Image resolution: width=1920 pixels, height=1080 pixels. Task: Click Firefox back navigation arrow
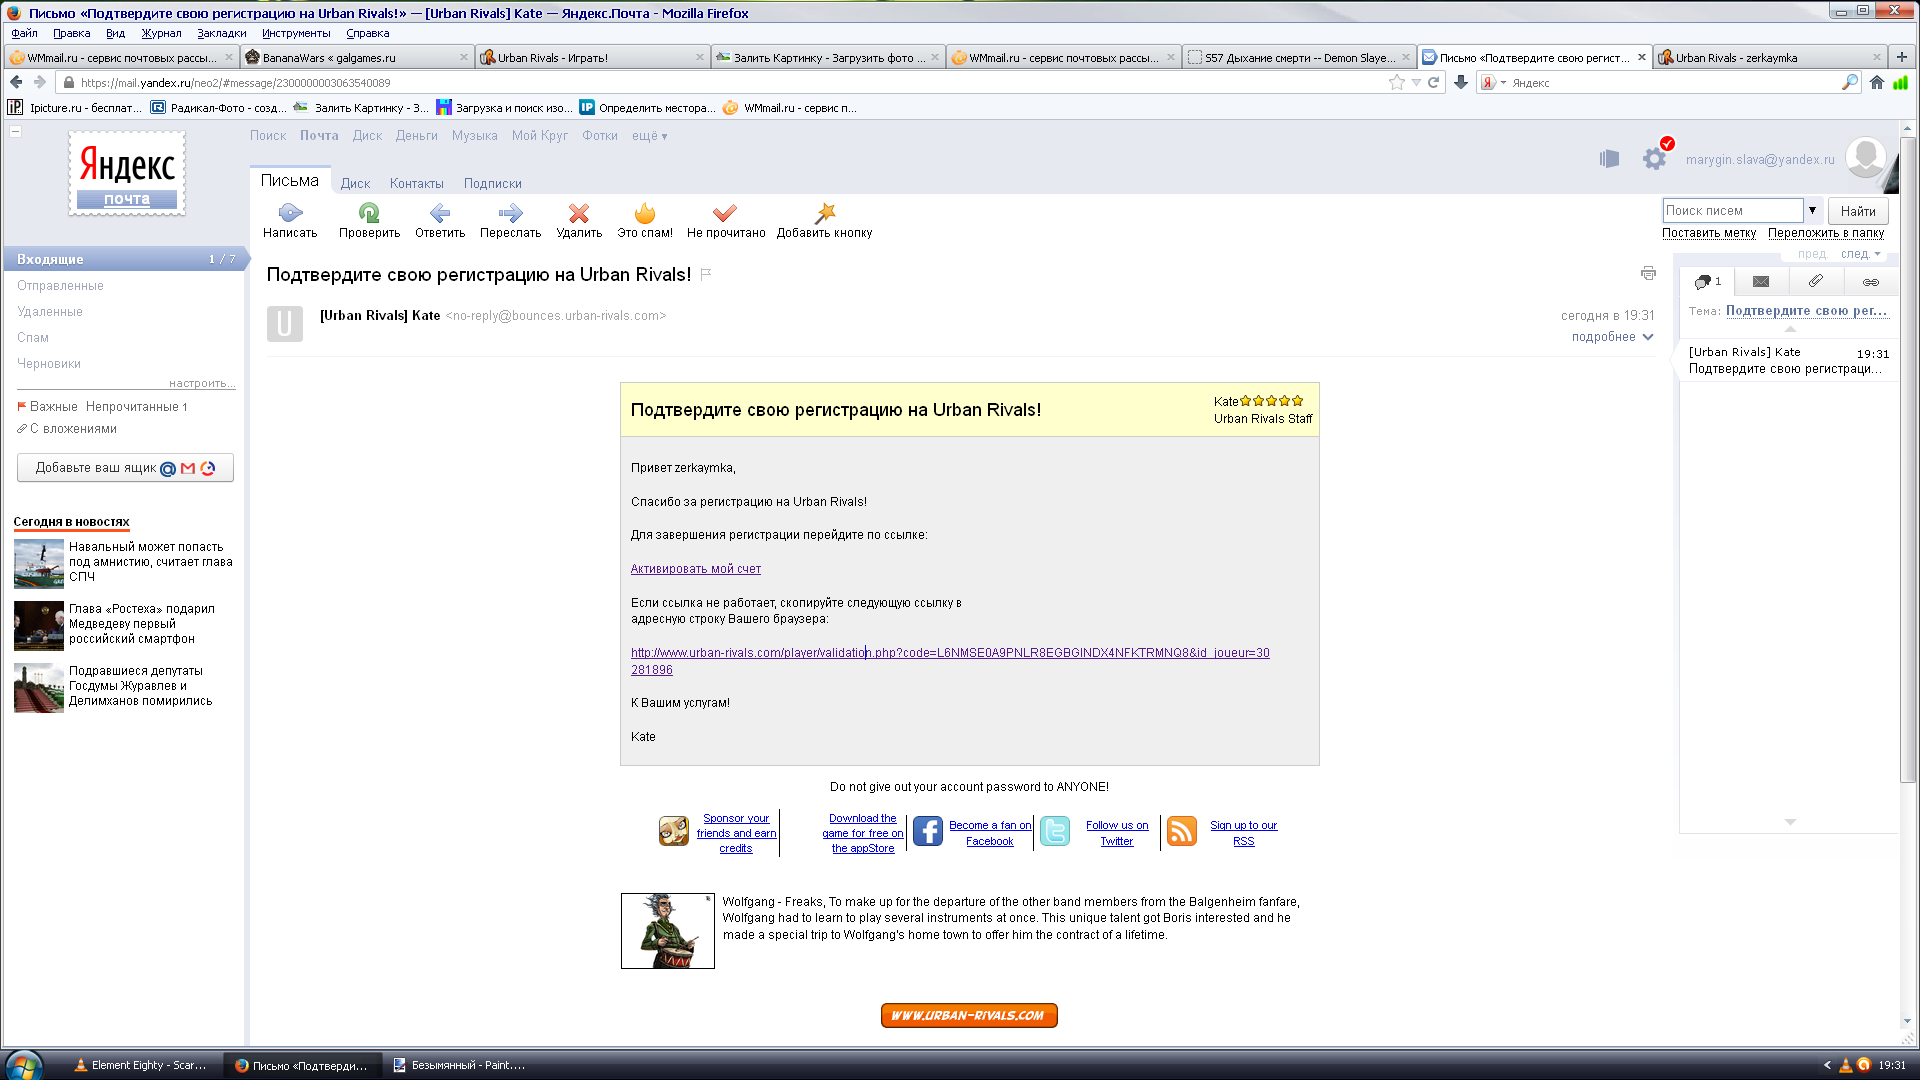point(16,83)
